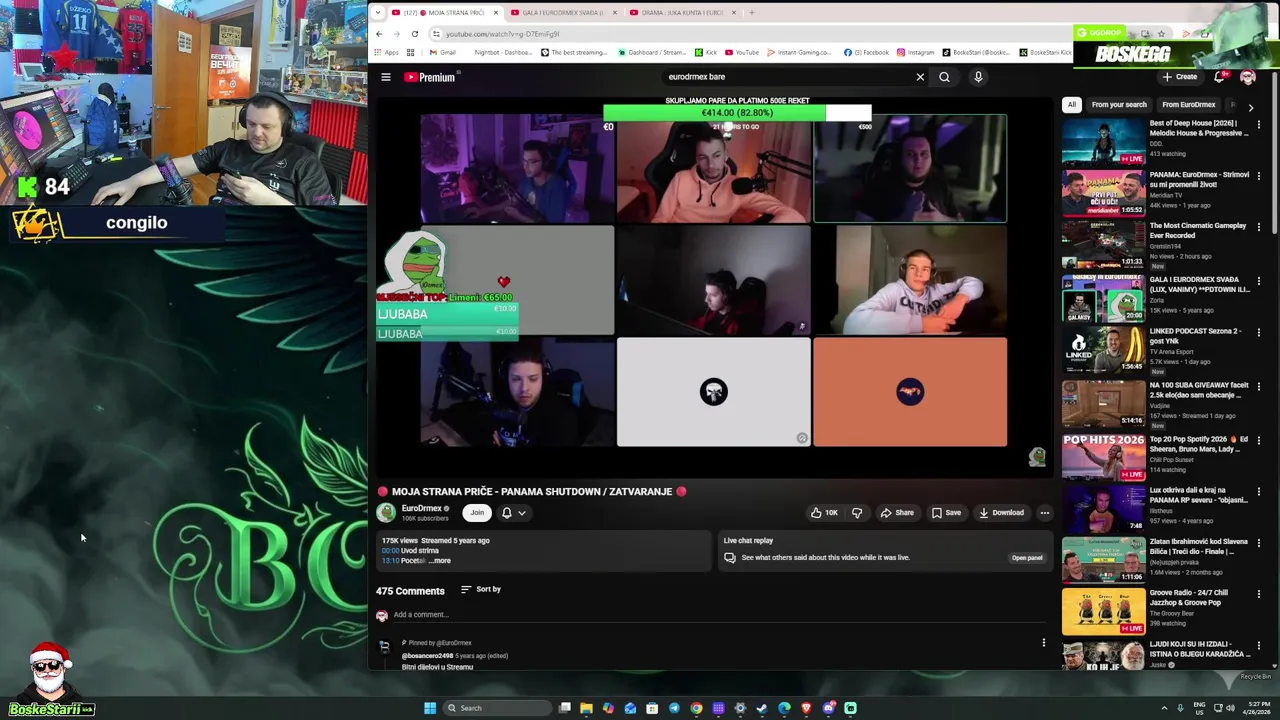The width and height of the screenshot is (1280, 720).
Task: Open Groove Radio 24/7 live thumbnail
Action: pos(1104,611)
